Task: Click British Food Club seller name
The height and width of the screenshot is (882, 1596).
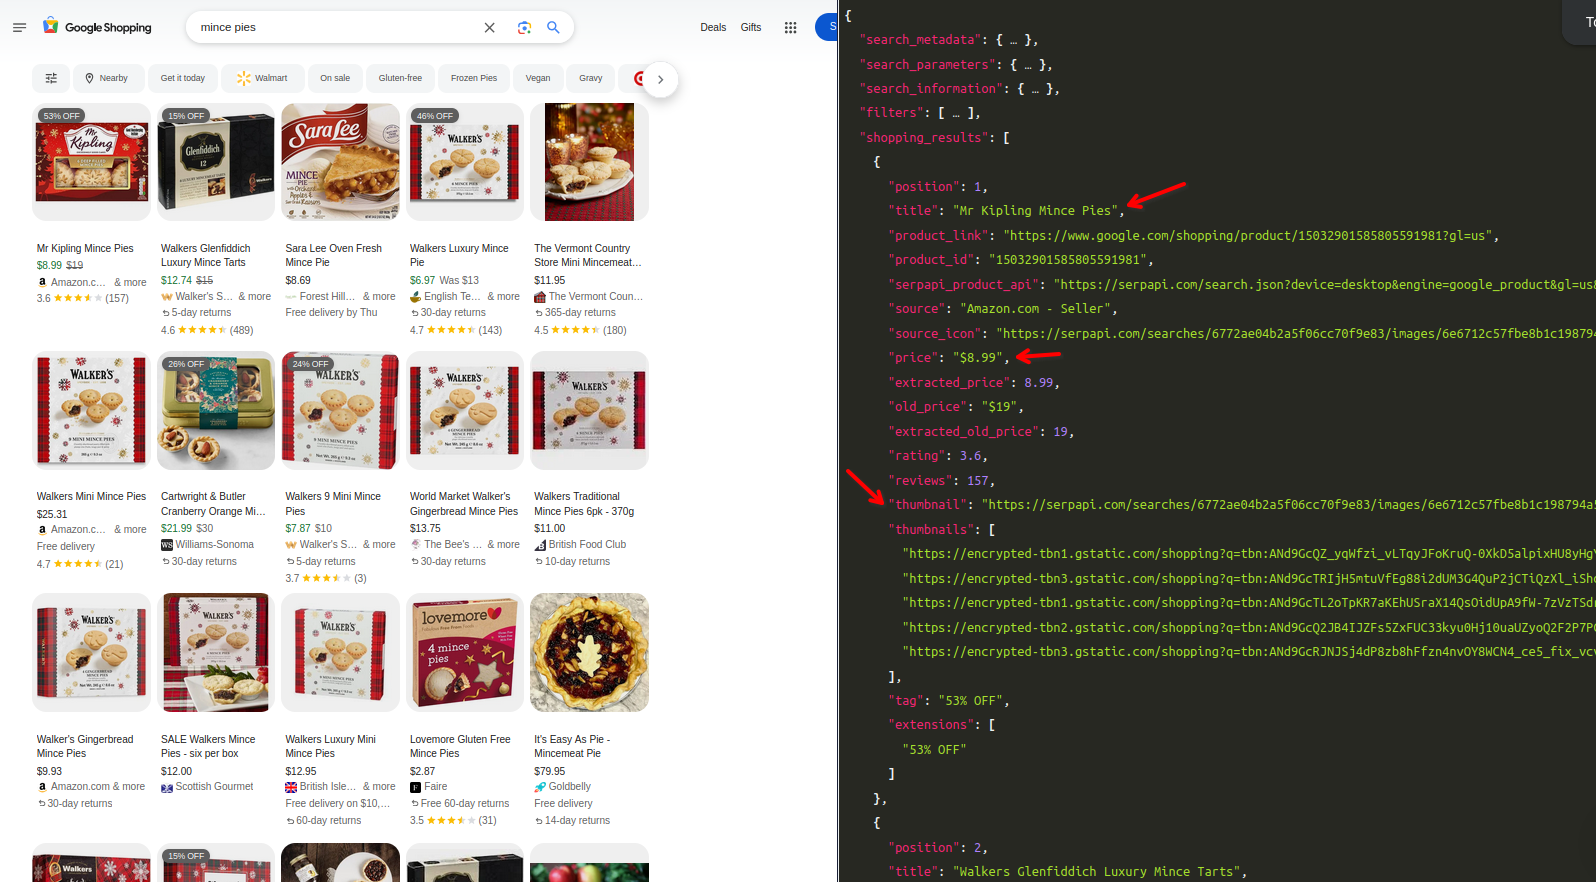Action: point(587,544)
